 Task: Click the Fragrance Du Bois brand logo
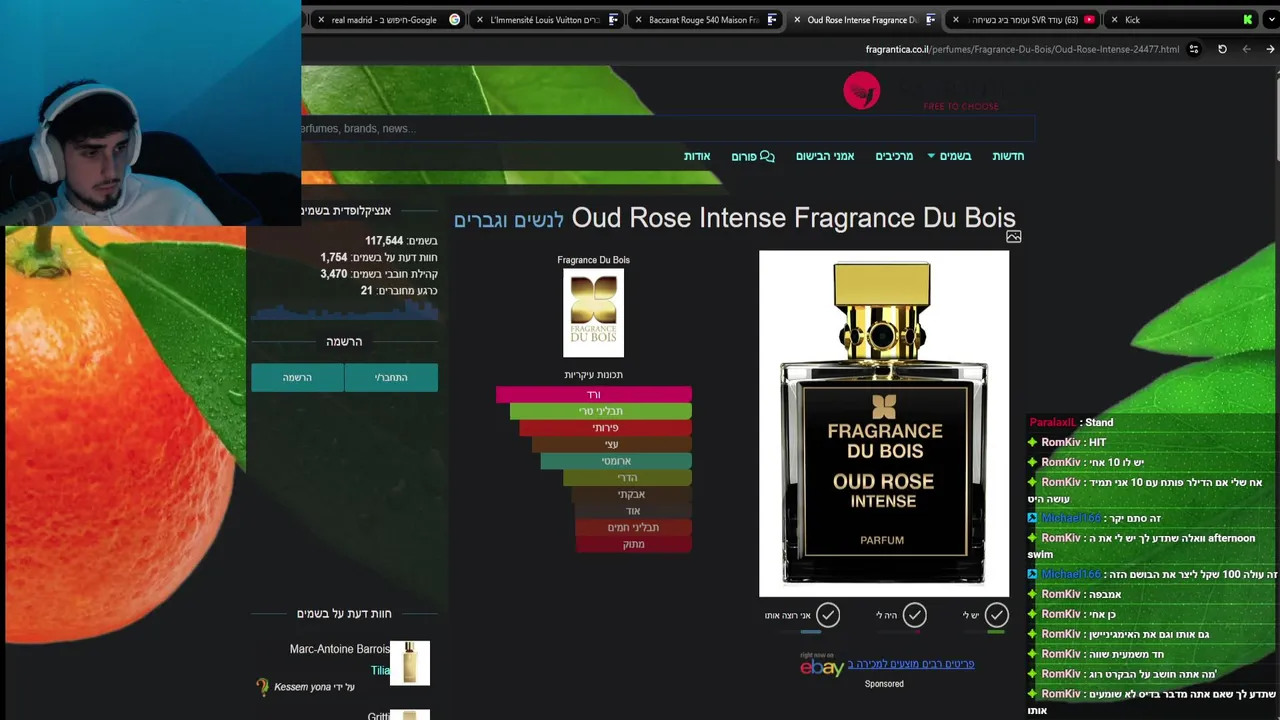coord(593,313)
